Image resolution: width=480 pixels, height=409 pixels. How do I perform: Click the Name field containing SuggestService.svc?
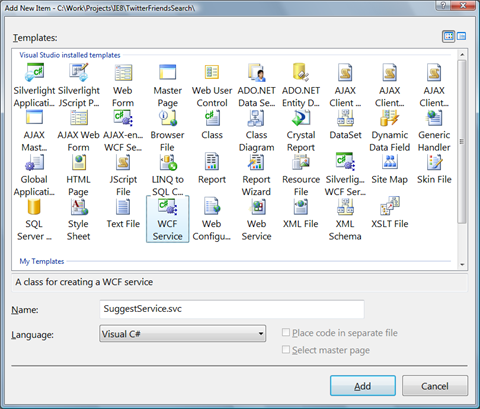(232, 309)
